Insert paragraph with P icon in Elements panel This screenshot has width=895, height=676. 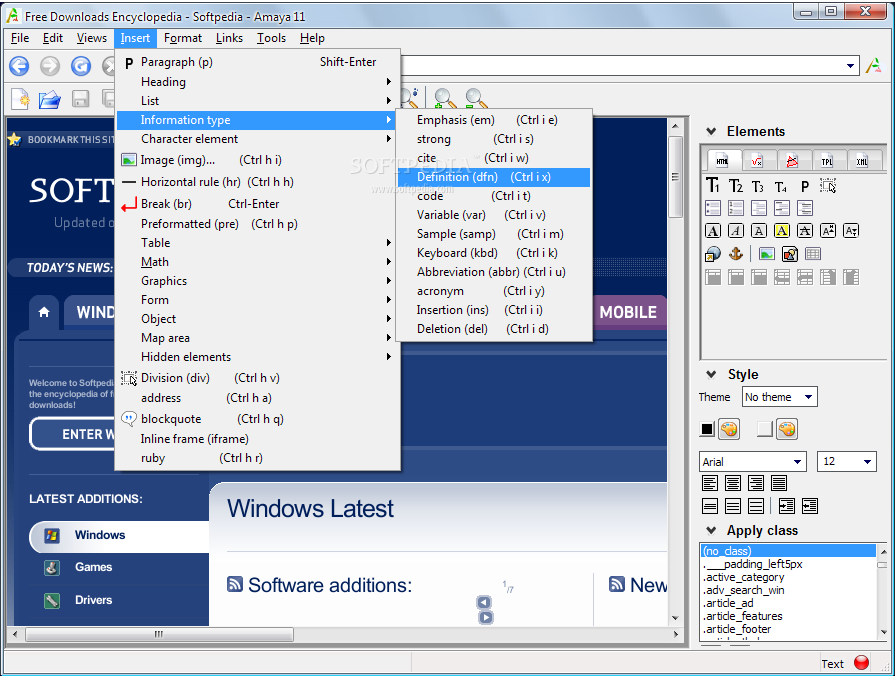coord(805,187)
